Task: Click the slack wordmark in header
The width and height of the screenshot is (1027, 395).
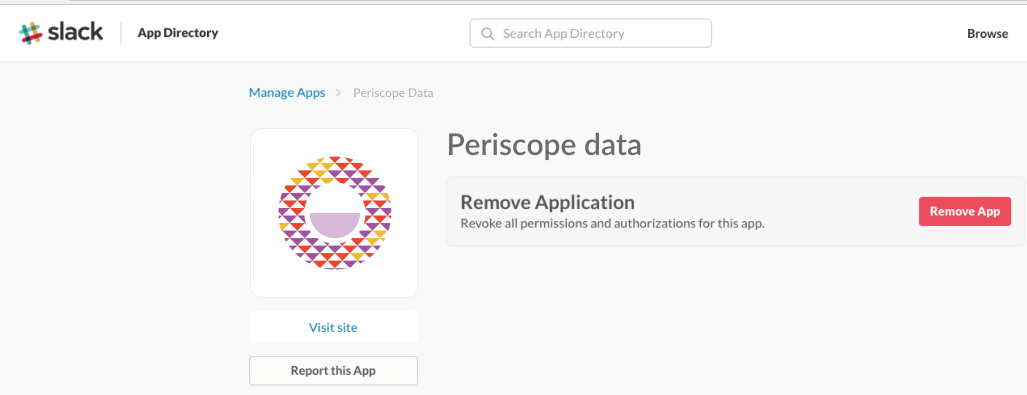Action: (75, 31)
